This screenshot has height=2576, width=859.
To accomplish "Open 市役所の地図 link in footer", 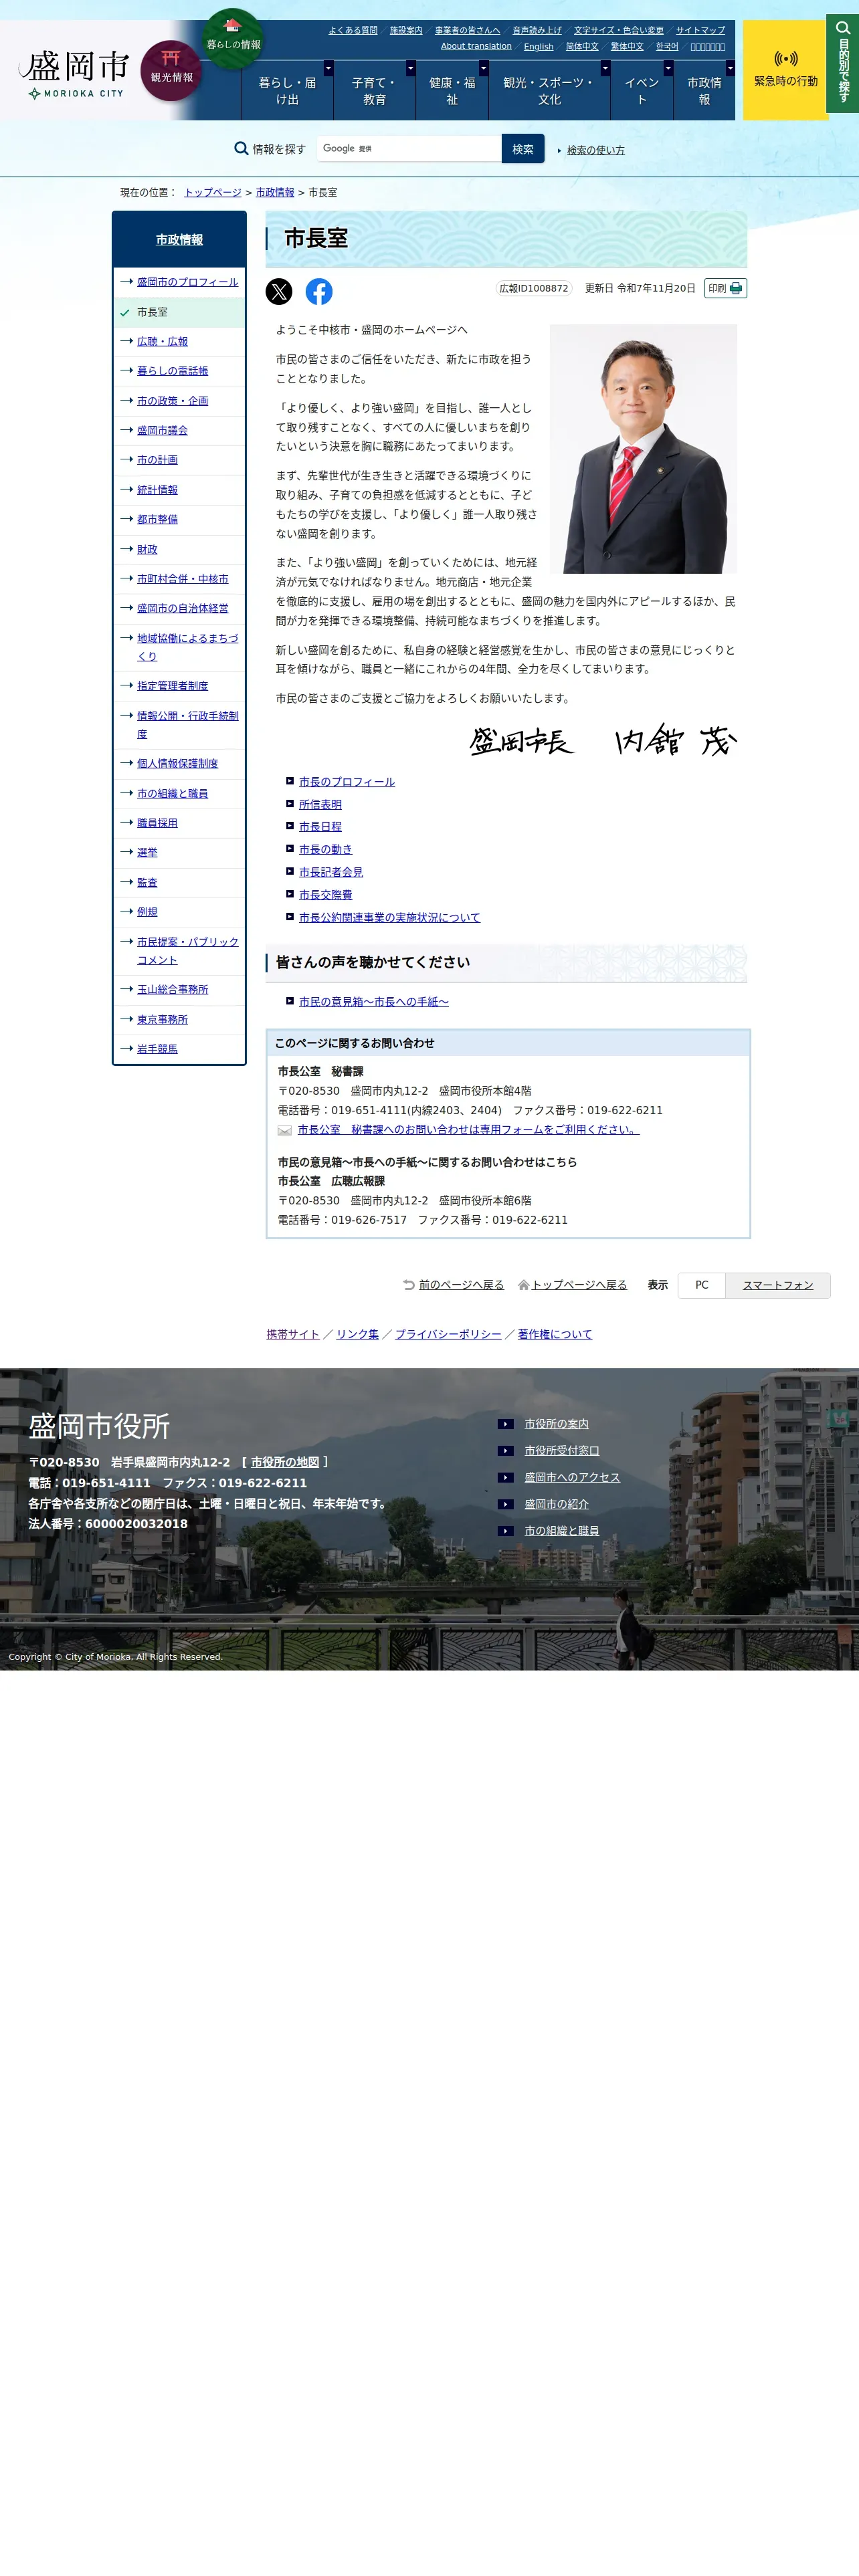I will point(285,1463).
